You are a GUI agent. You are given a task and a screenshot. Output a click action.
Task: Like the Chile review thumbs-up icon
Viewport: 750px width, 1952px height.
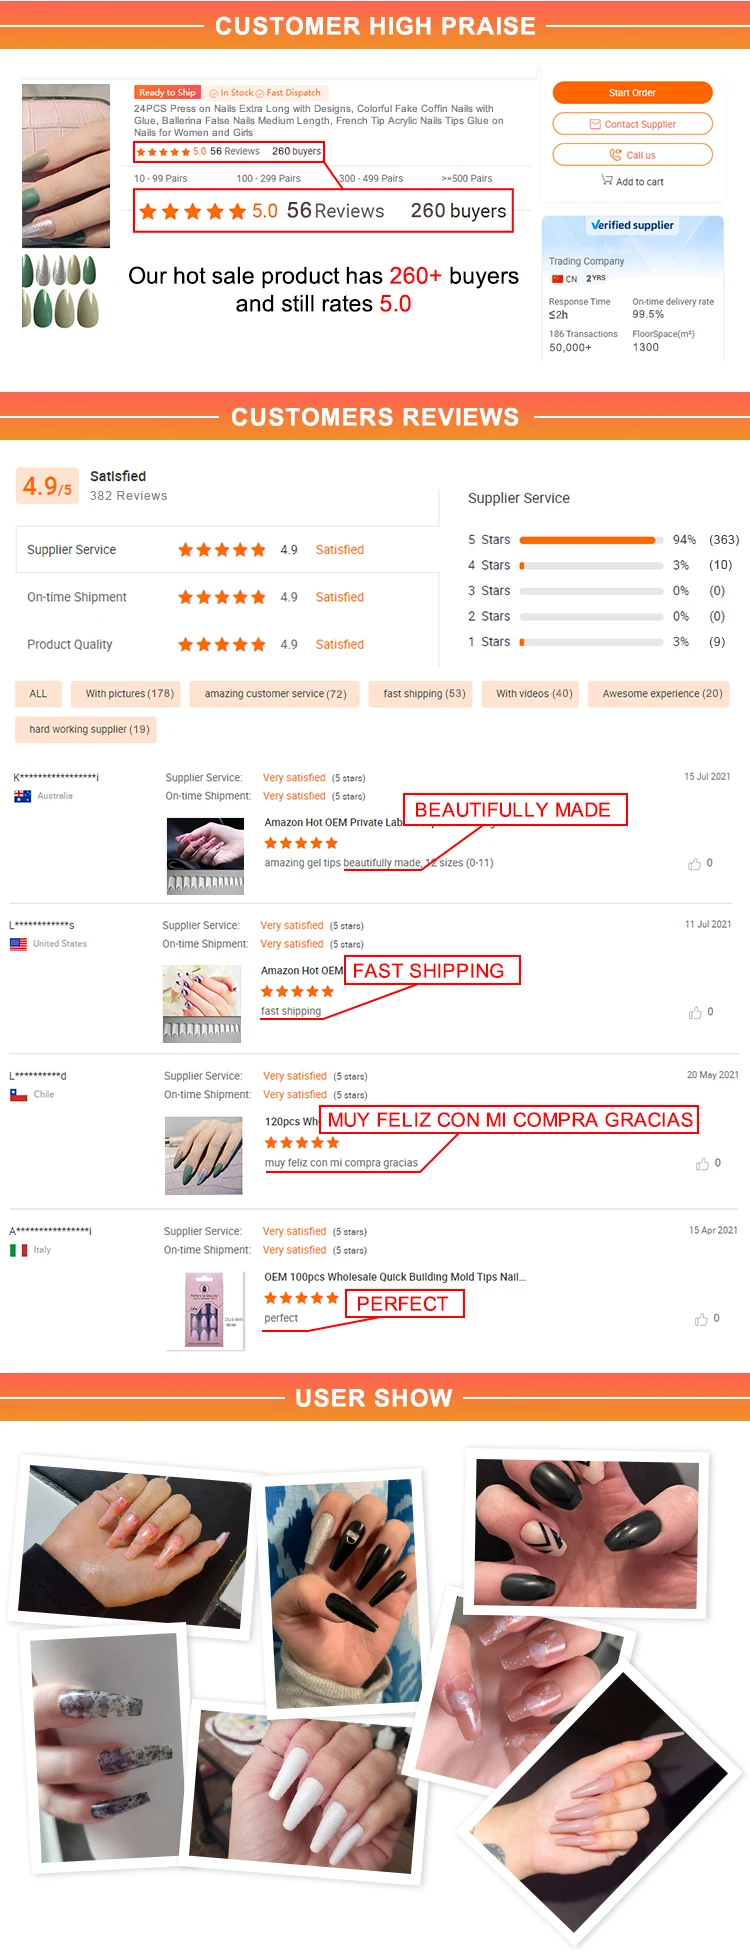click(702, 1164)
